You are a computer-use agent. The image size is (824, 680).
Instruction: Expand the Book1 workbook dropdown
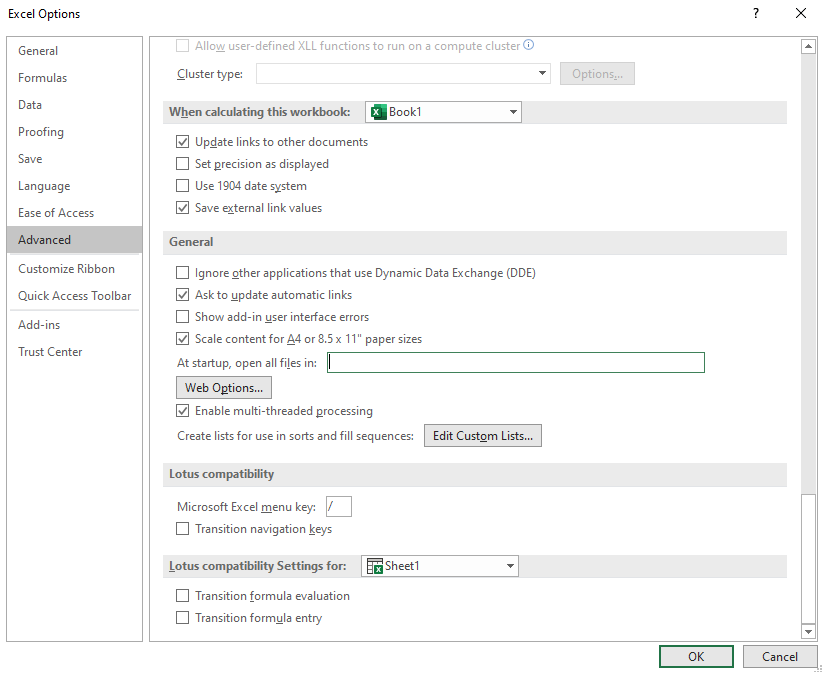point(443,112)
